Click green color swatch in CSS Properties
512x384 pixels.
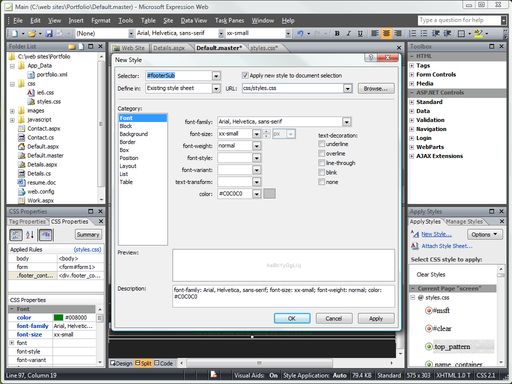click(x=58, y=317)
